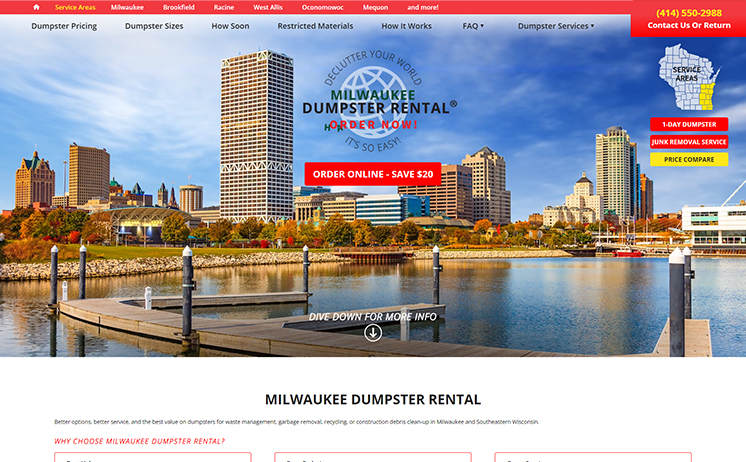
Task: Open the Racine service area link
Action: coord(224,7)
